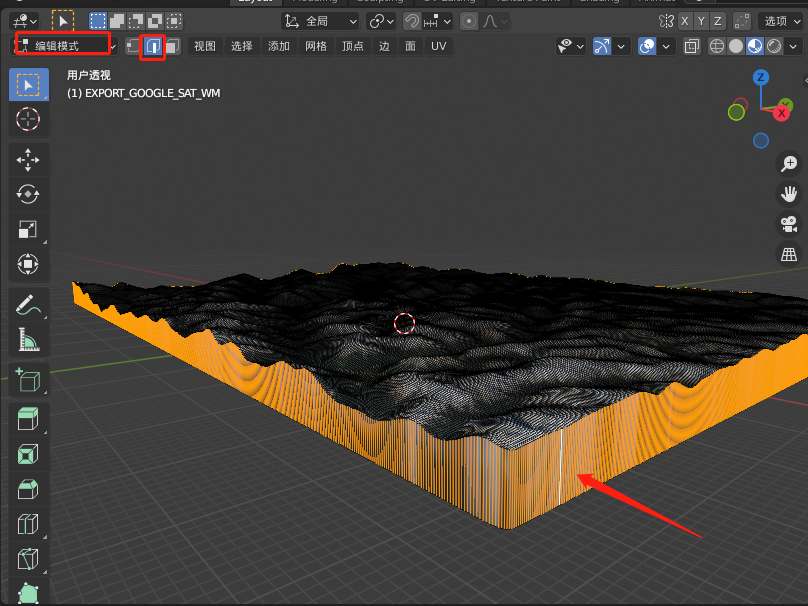Select the Rotate tool
Viewport: 808px width, 606px height.
point(28,194)
